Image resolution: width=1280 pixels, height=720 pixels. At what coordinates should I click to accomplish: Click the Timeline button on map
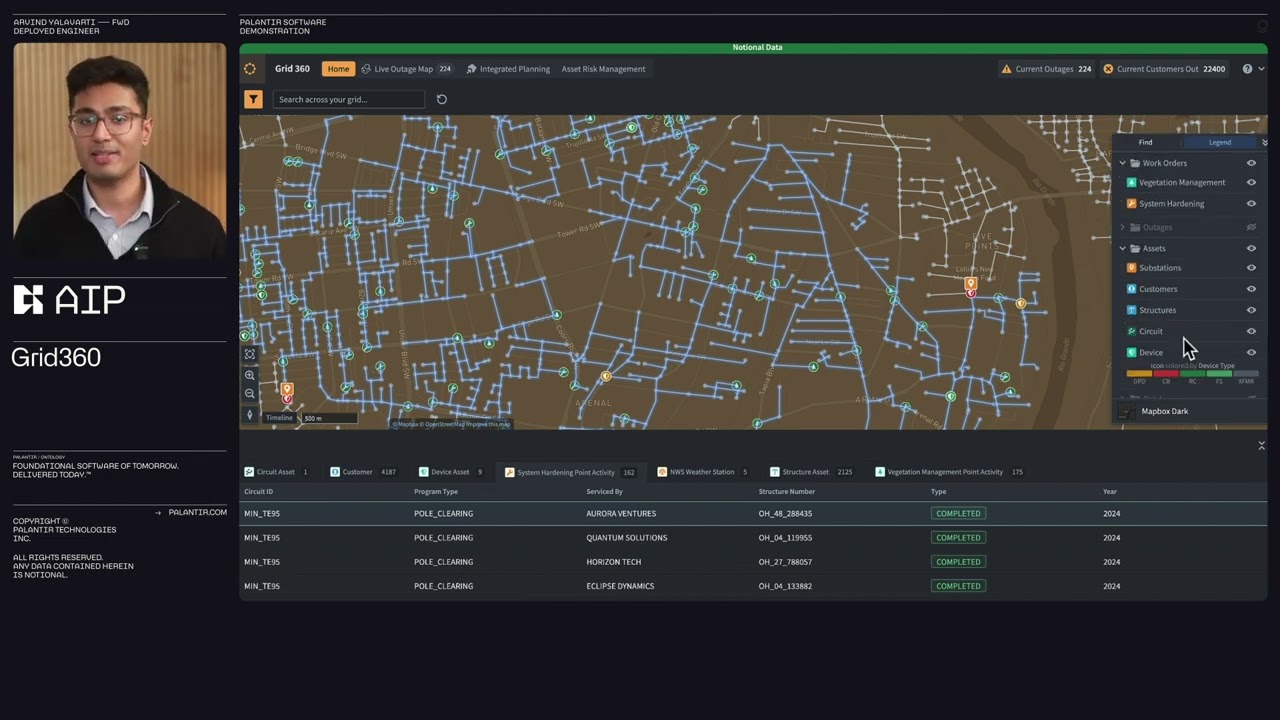(x=279, y=418)
